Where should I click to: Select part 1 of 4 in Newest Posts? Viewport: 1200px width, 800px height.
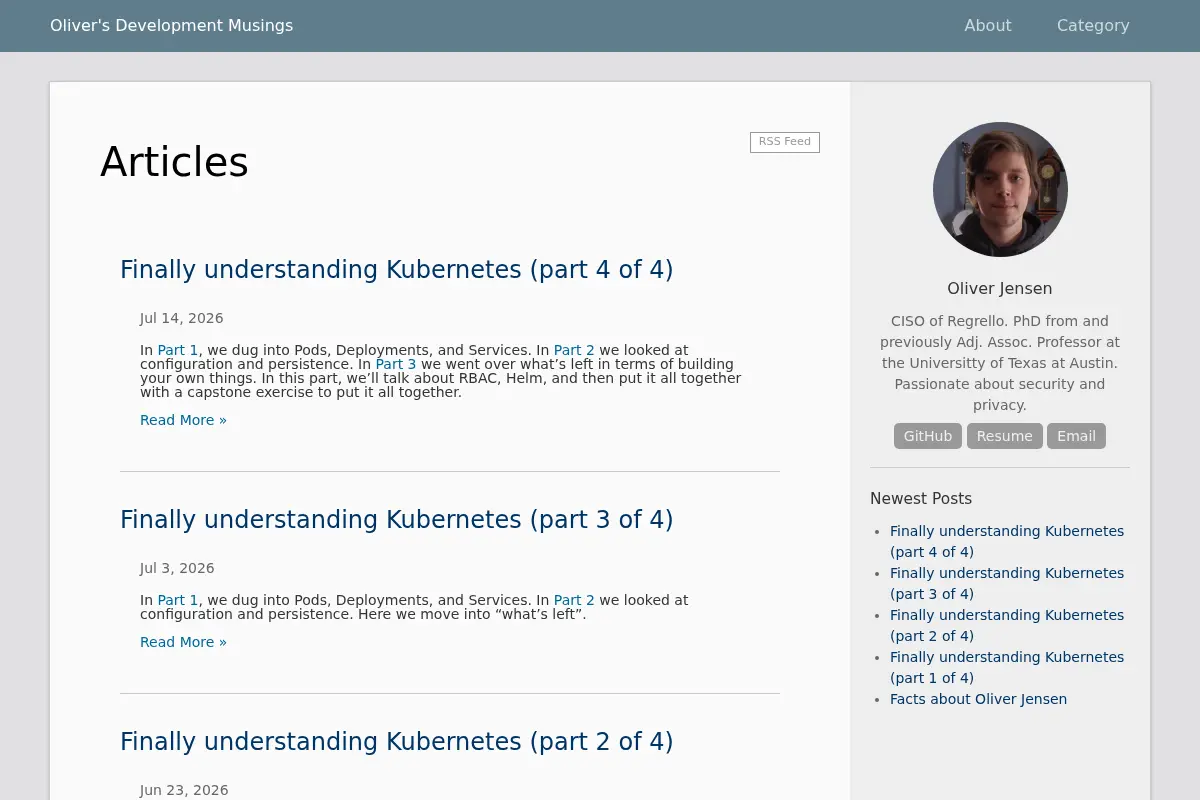click(x=1007, y=667)
